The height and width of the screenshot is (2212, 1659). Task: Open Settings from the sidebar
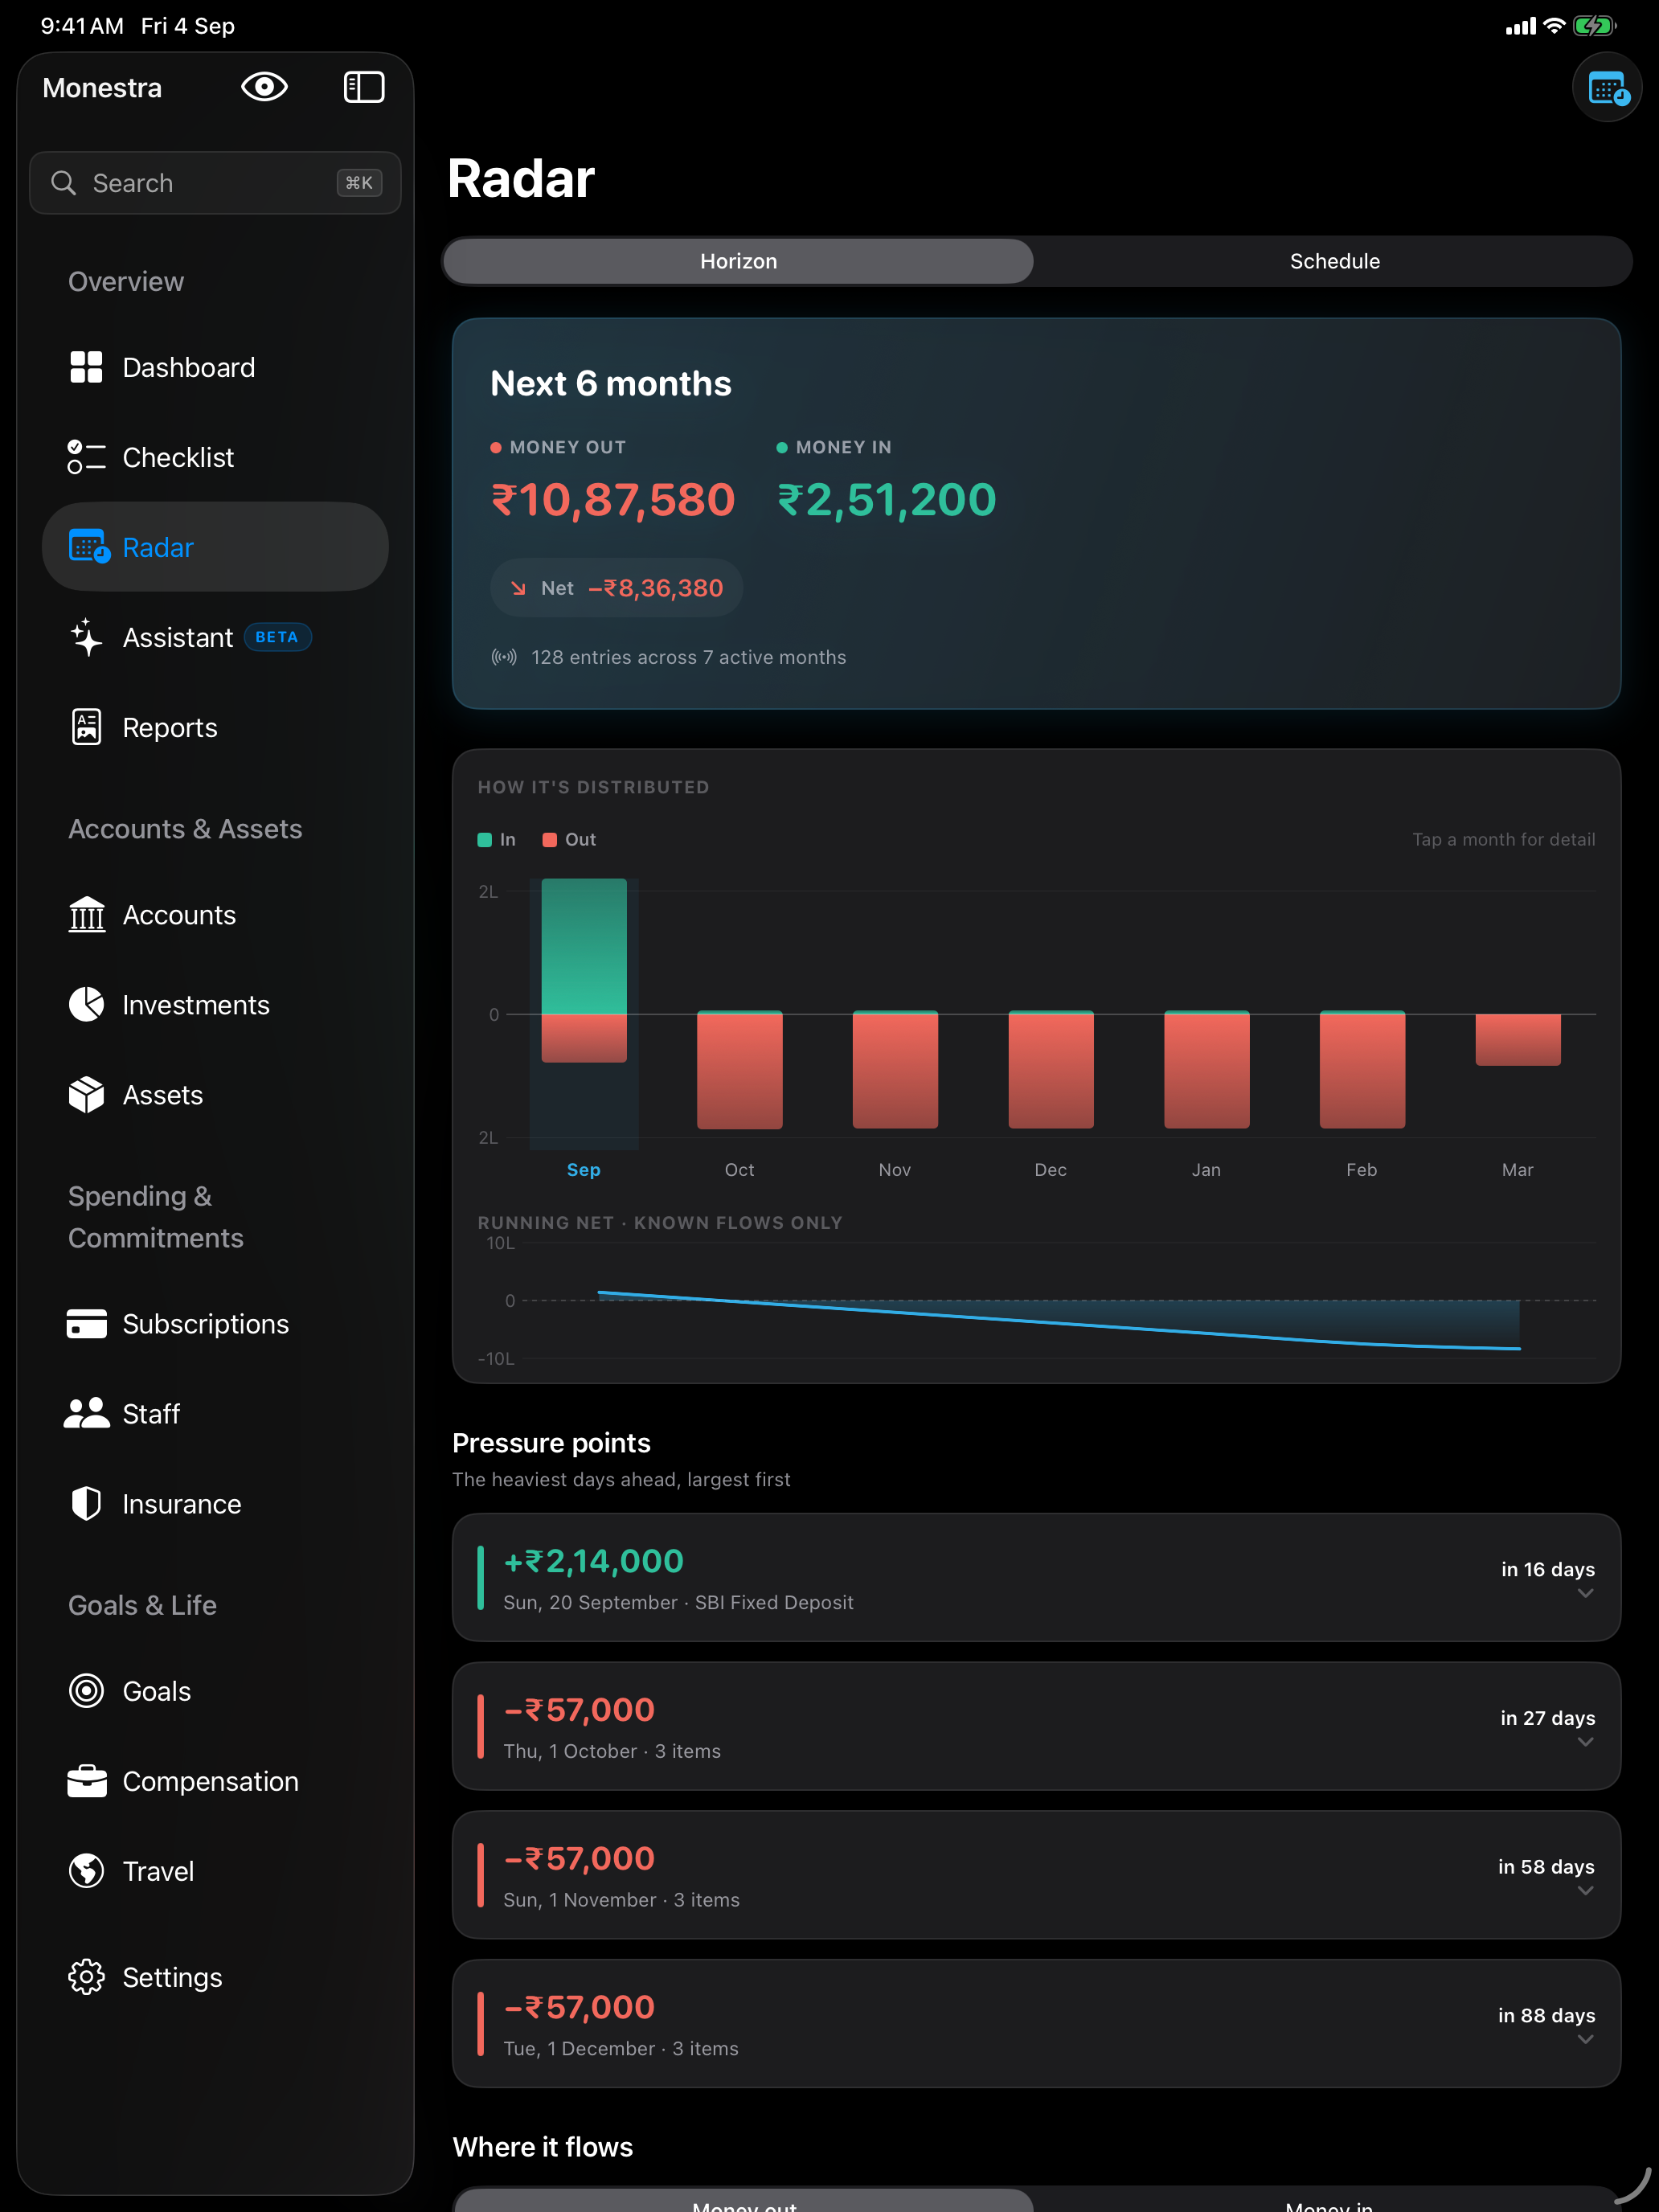(215, 1977)
